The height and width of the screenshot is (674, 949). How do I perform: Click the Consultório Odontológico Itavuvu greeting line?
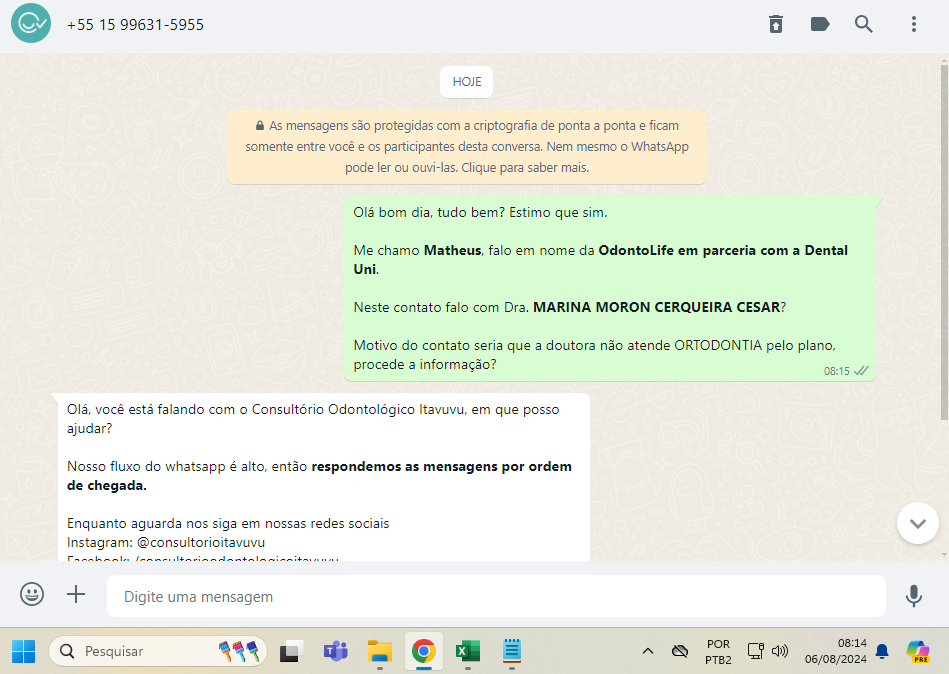click(x=313, y=419)
